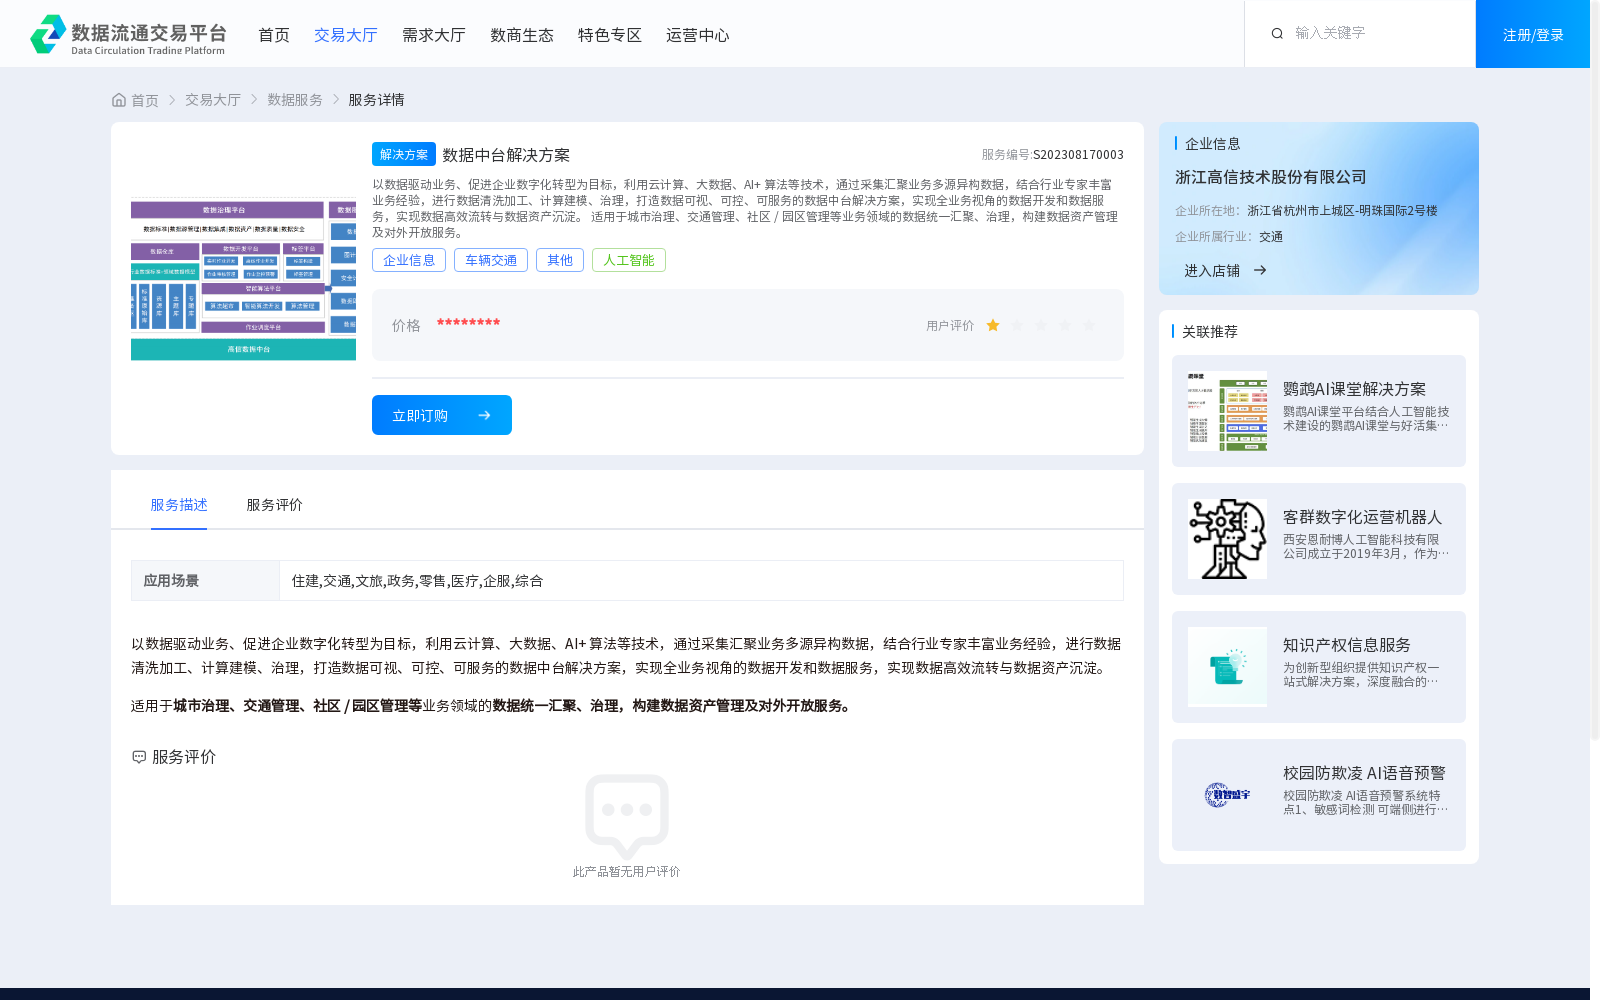Click 此产品暂无用户评价 message
1600x1000 pixels.
pyautogui.click(x=626, y=872)
